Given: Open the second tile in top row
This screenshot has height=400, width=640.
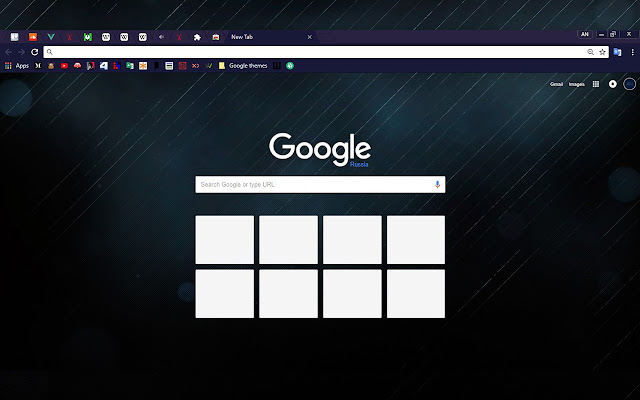Looking at the screenshot, I should [x=288, y=240].
